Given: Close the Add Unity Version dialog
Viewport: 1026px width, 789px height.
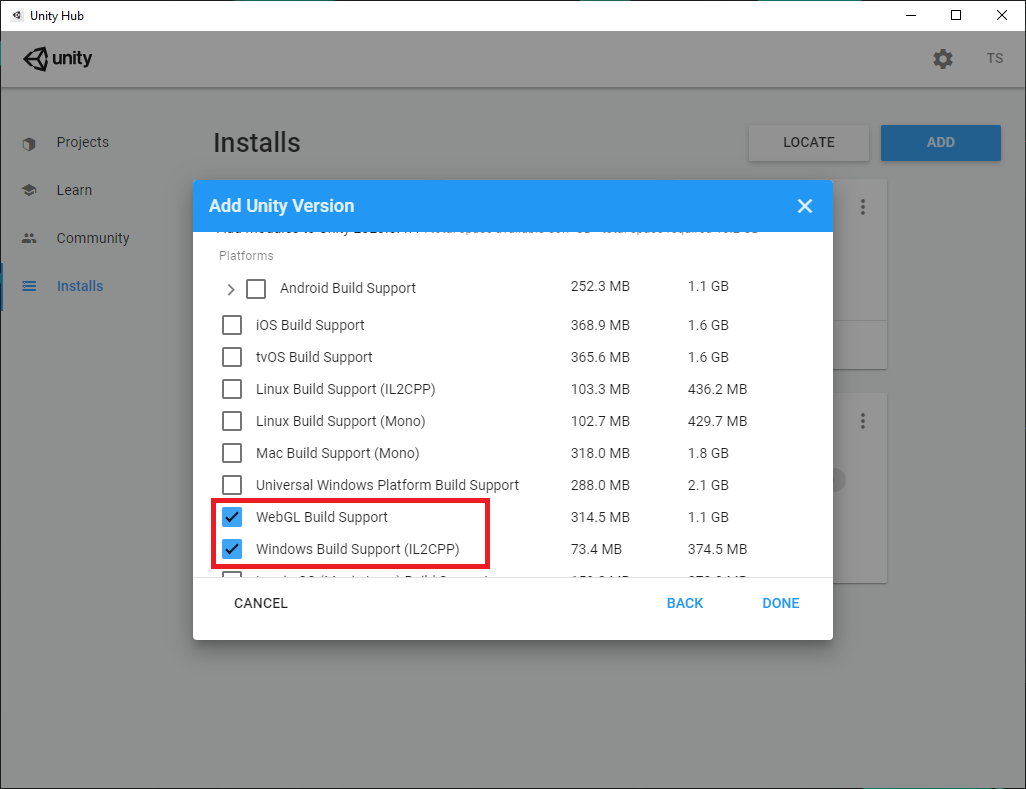Looking at the screenshot, I should click(805, 206).
